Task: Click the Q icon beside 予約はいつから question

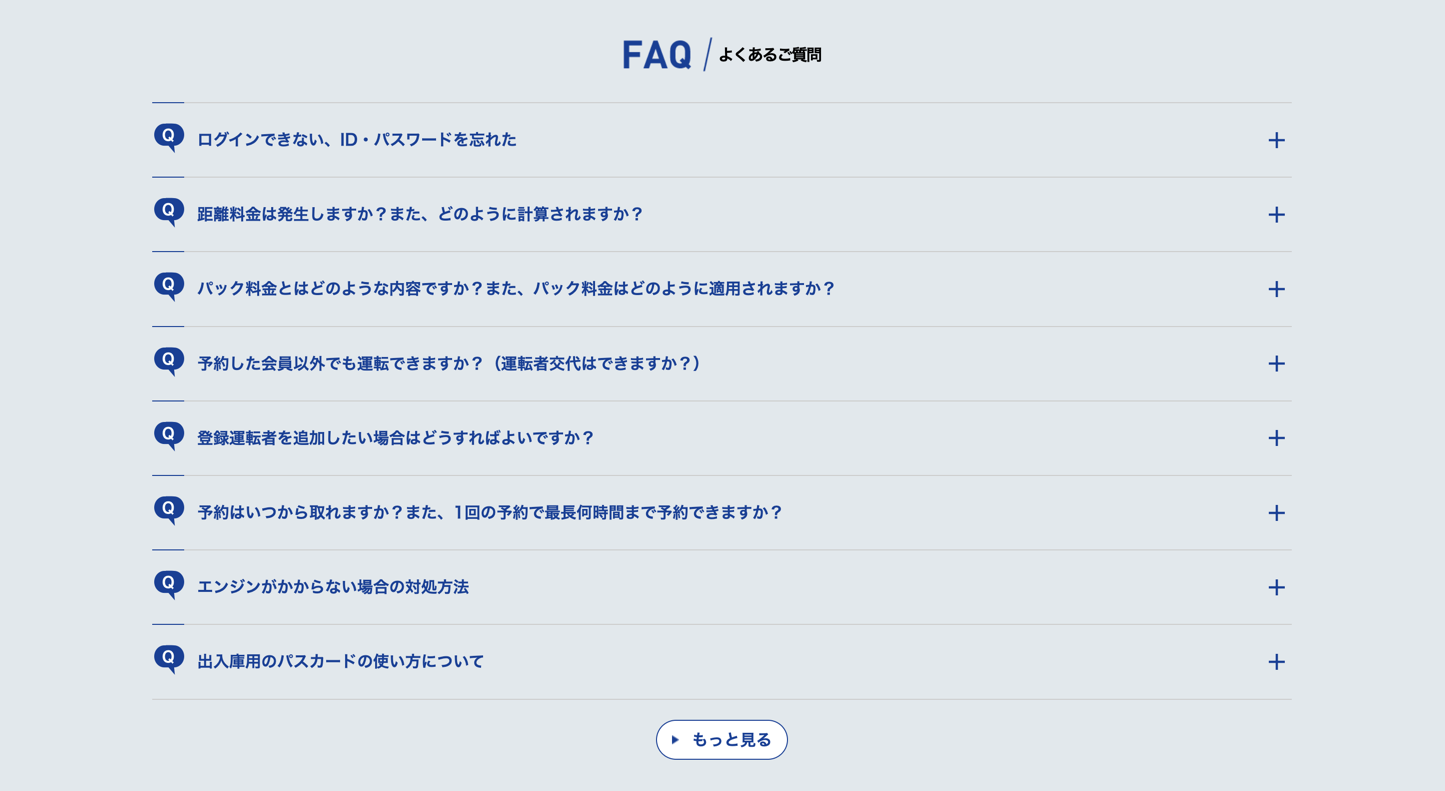Action: [169, 510]
